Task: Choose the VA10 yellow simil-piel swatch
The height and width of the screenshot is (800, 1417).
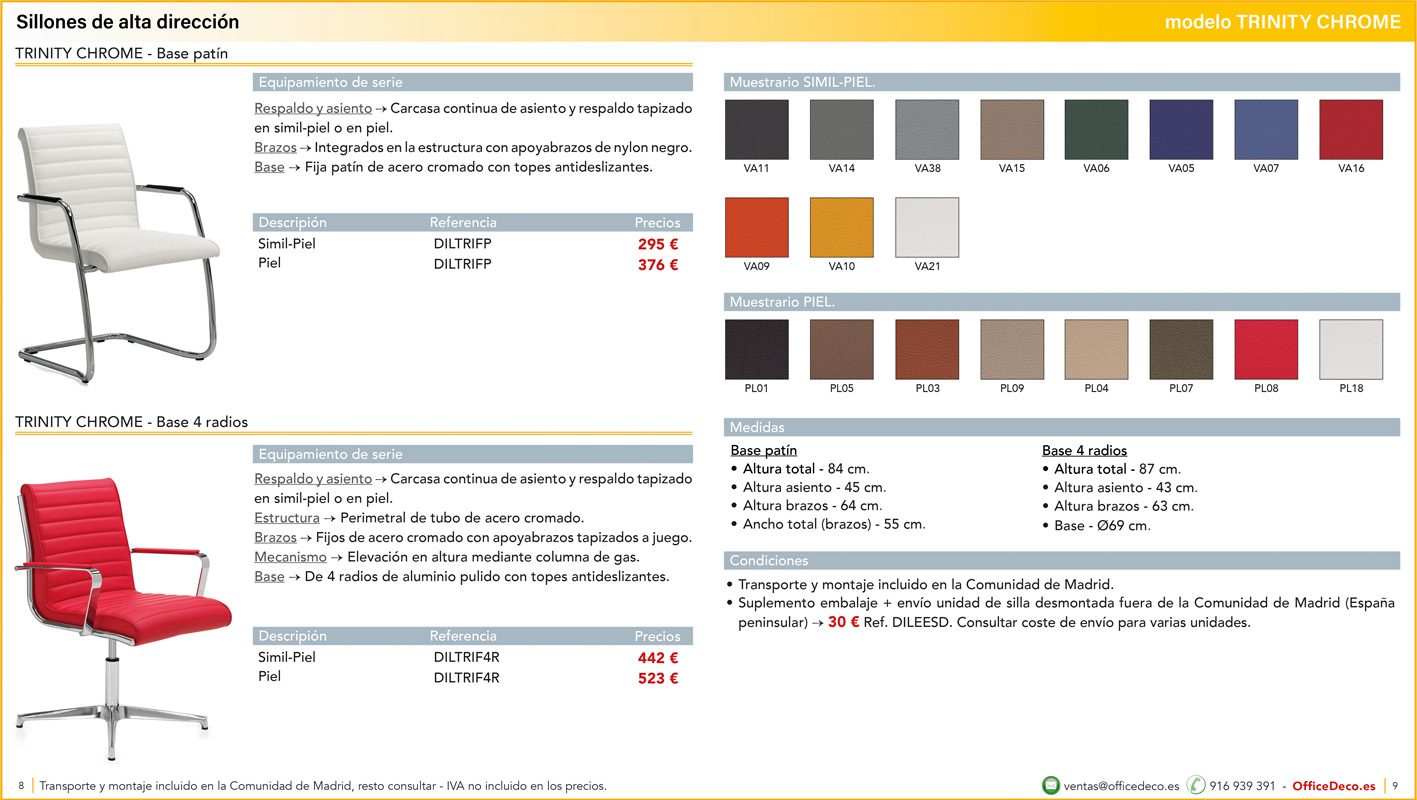Action: click(841, 228)
